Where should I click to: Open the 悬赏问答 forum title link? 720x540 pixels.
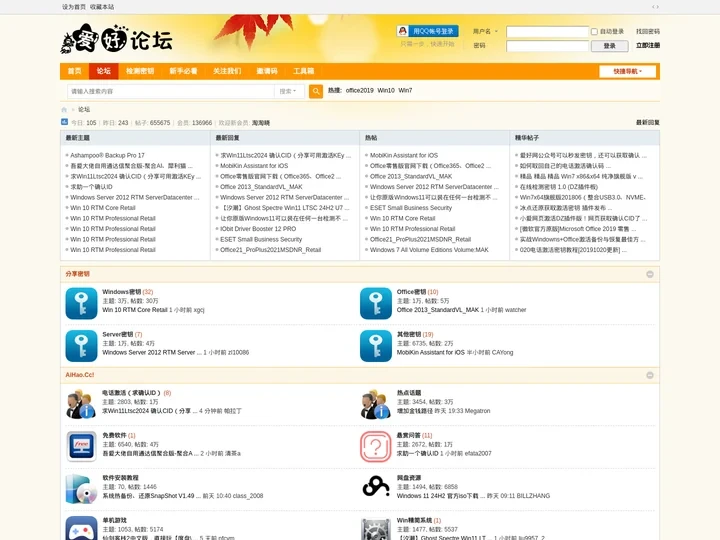(x=409, y=435)
